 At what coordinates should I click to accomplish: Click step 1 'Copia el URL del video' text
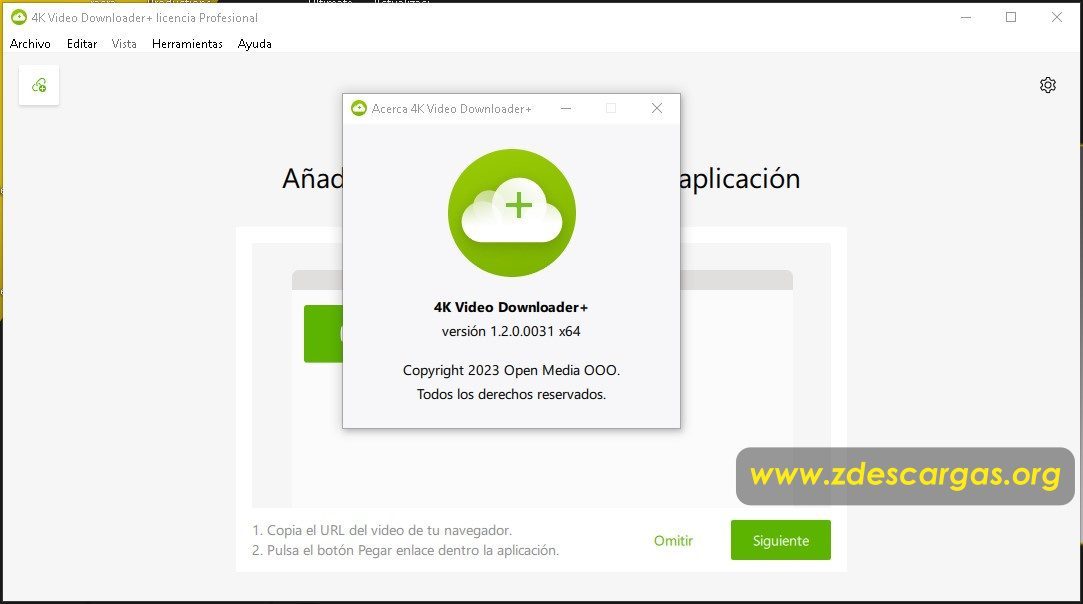tap(382, 530)
